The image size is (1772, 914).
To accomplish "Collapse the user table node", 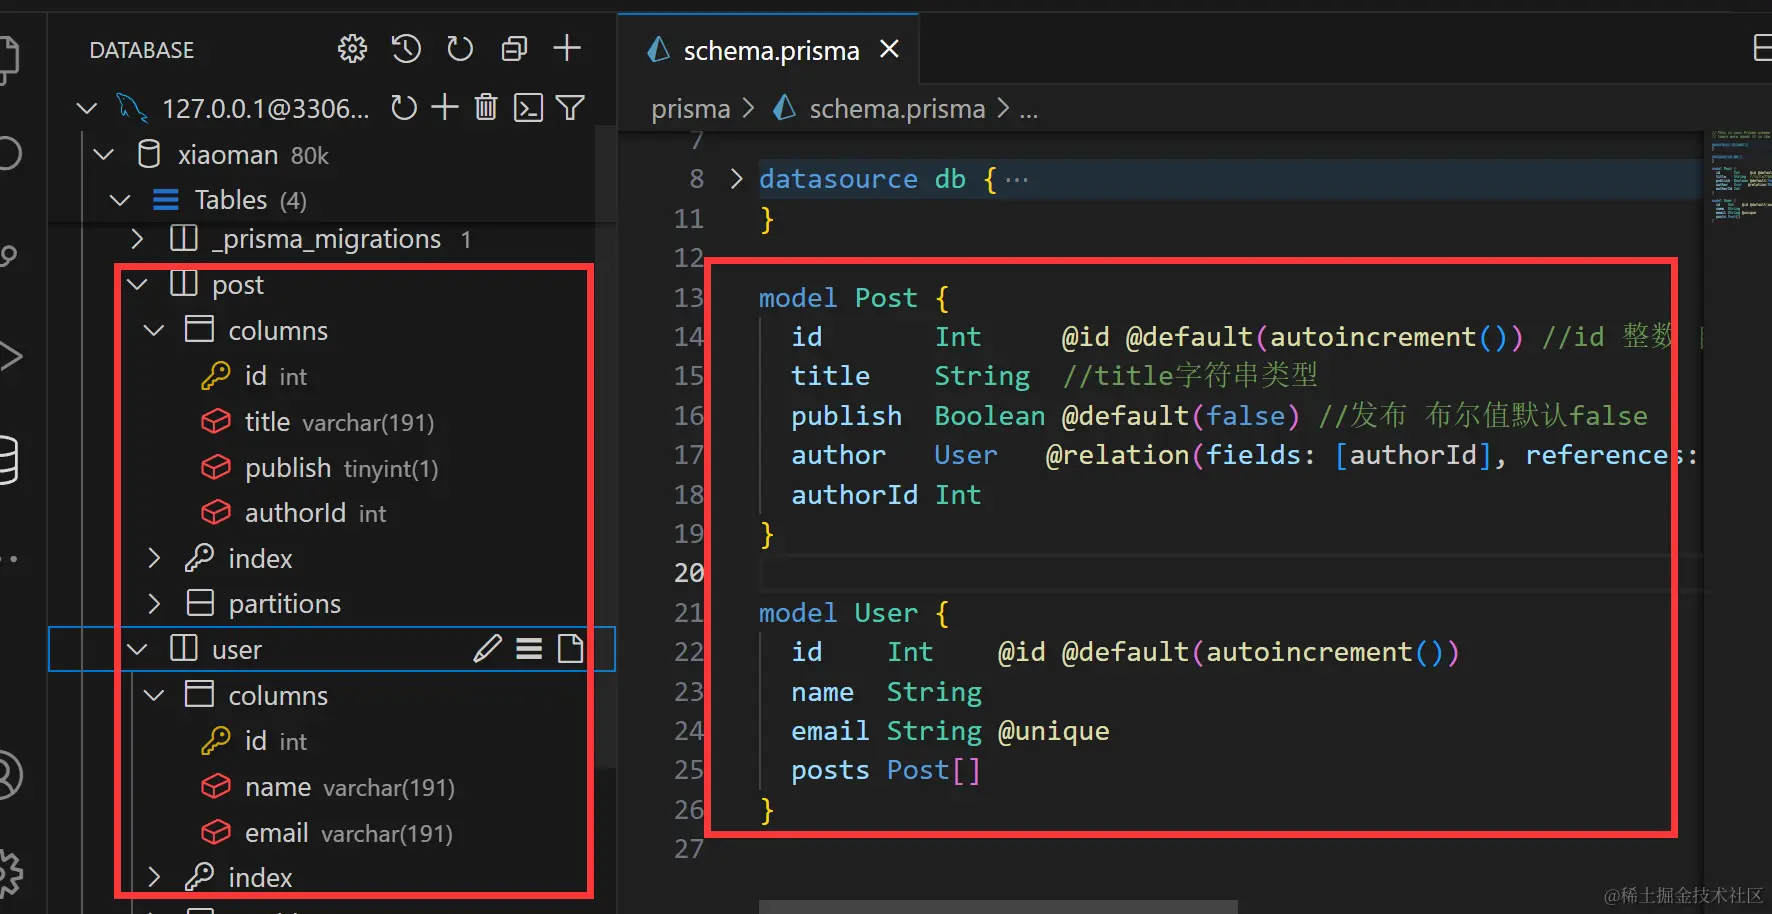I will [x=137, y=649].
